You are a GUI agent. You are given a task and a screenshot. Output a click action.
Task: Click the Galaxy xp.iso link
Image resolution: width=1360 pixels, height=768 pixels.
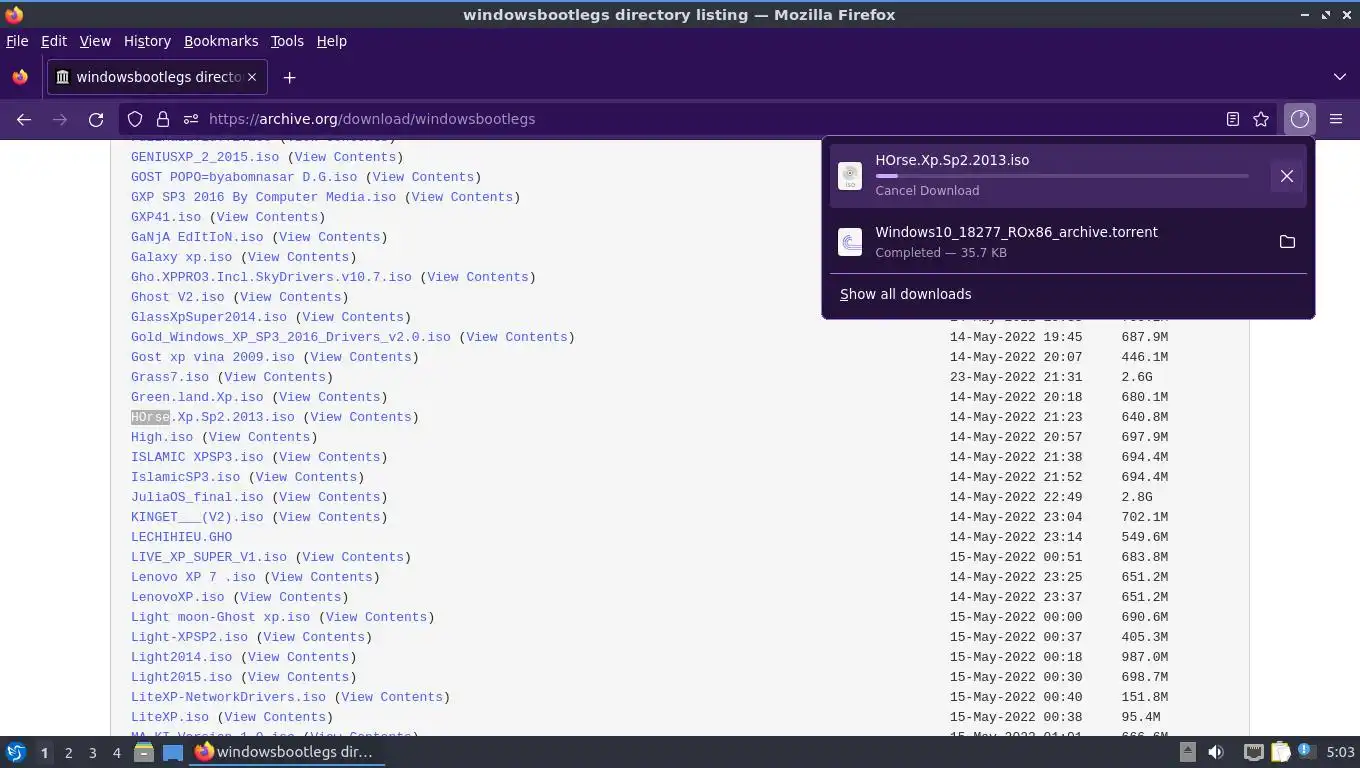[x=181, y=257]
